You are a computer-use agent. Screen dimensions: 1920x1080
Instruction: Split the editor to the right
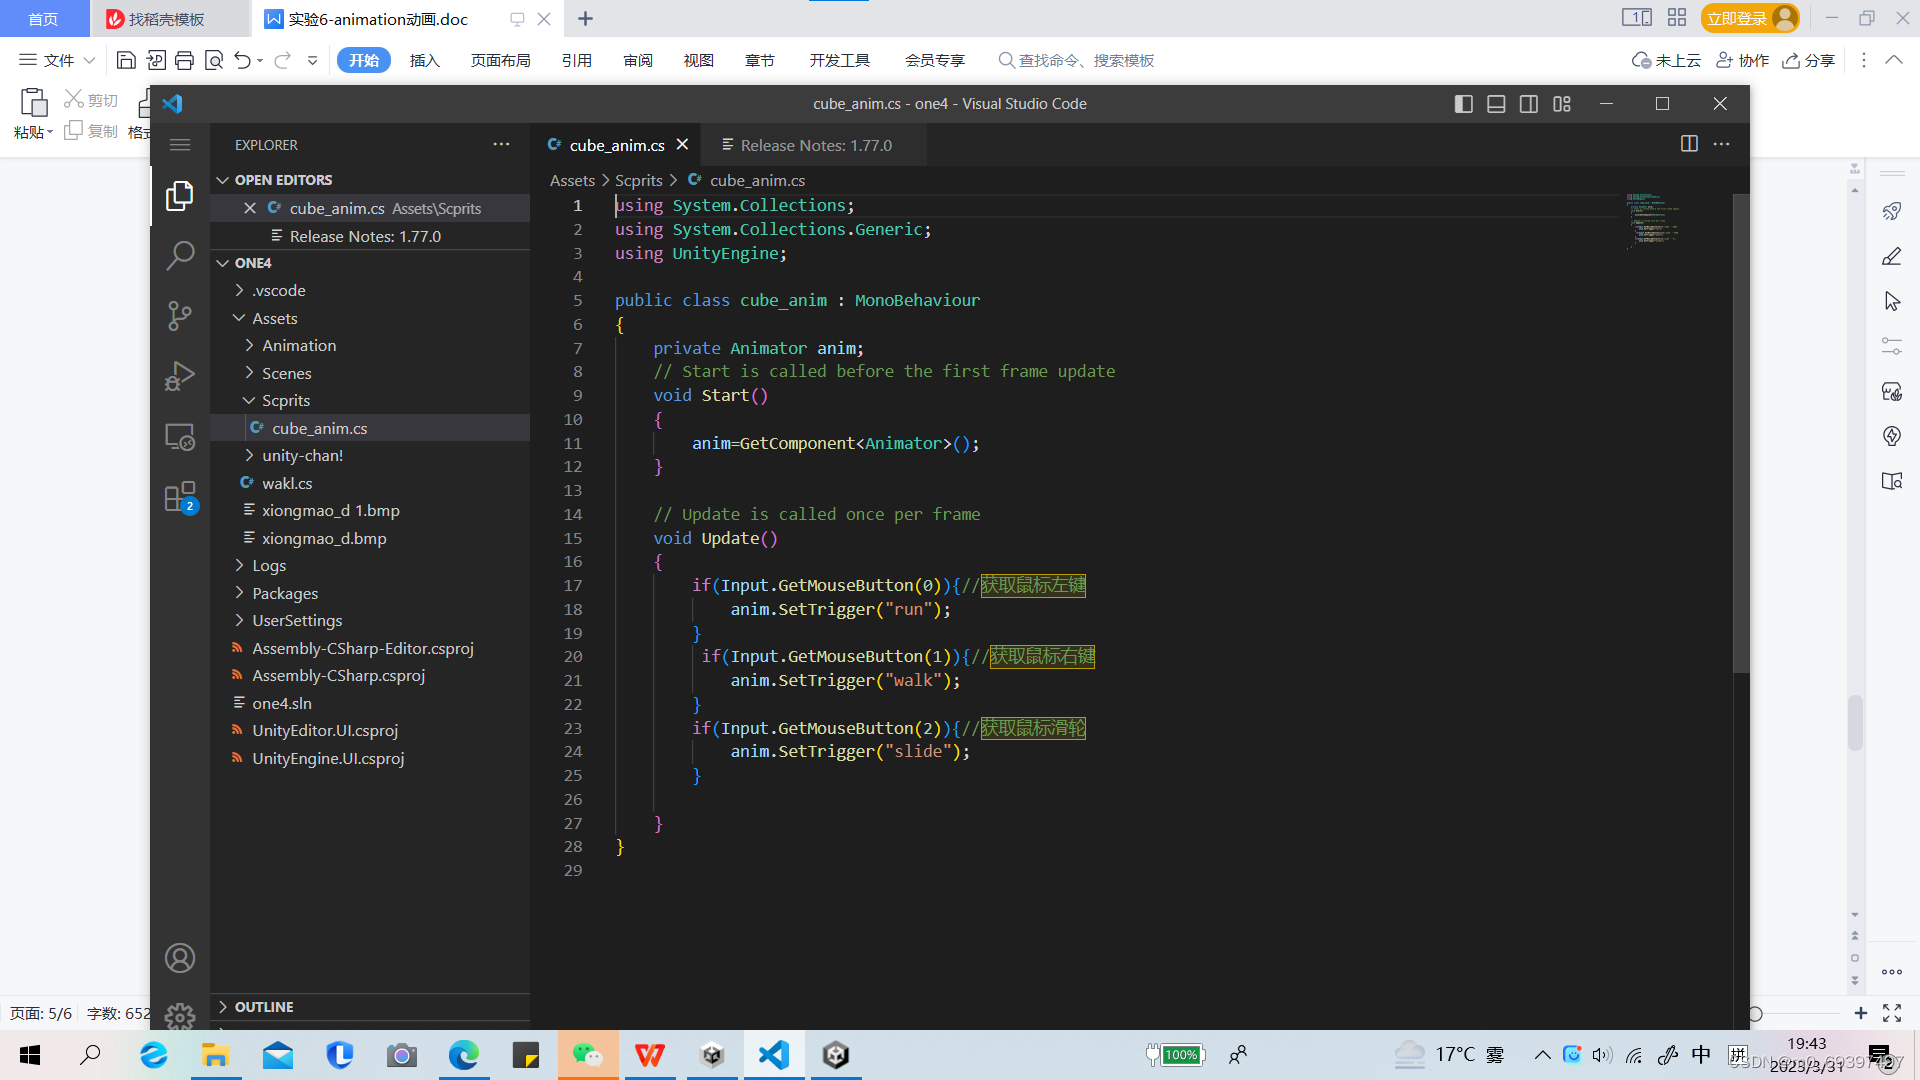(x=1689, y=144)
